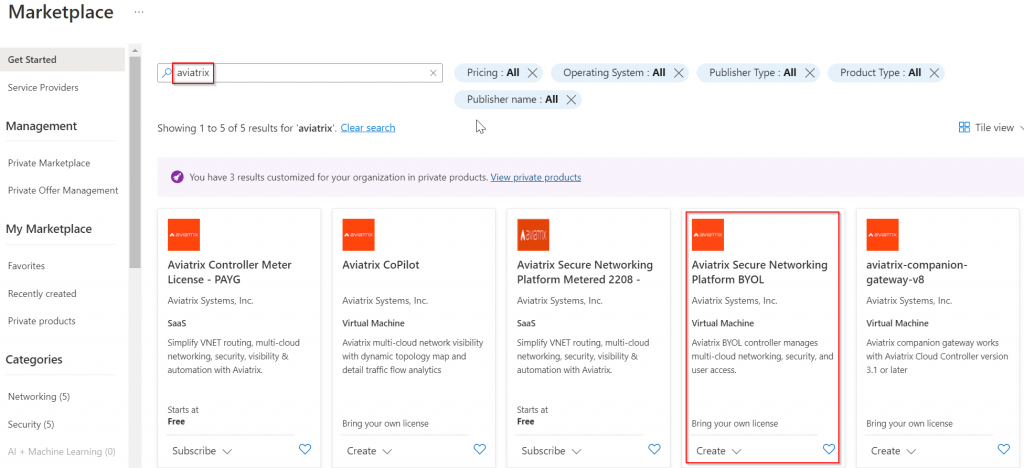Click the purple rocket private products icon
The height and width of the screenshot is (468, 1024).
tap(176, 177)
